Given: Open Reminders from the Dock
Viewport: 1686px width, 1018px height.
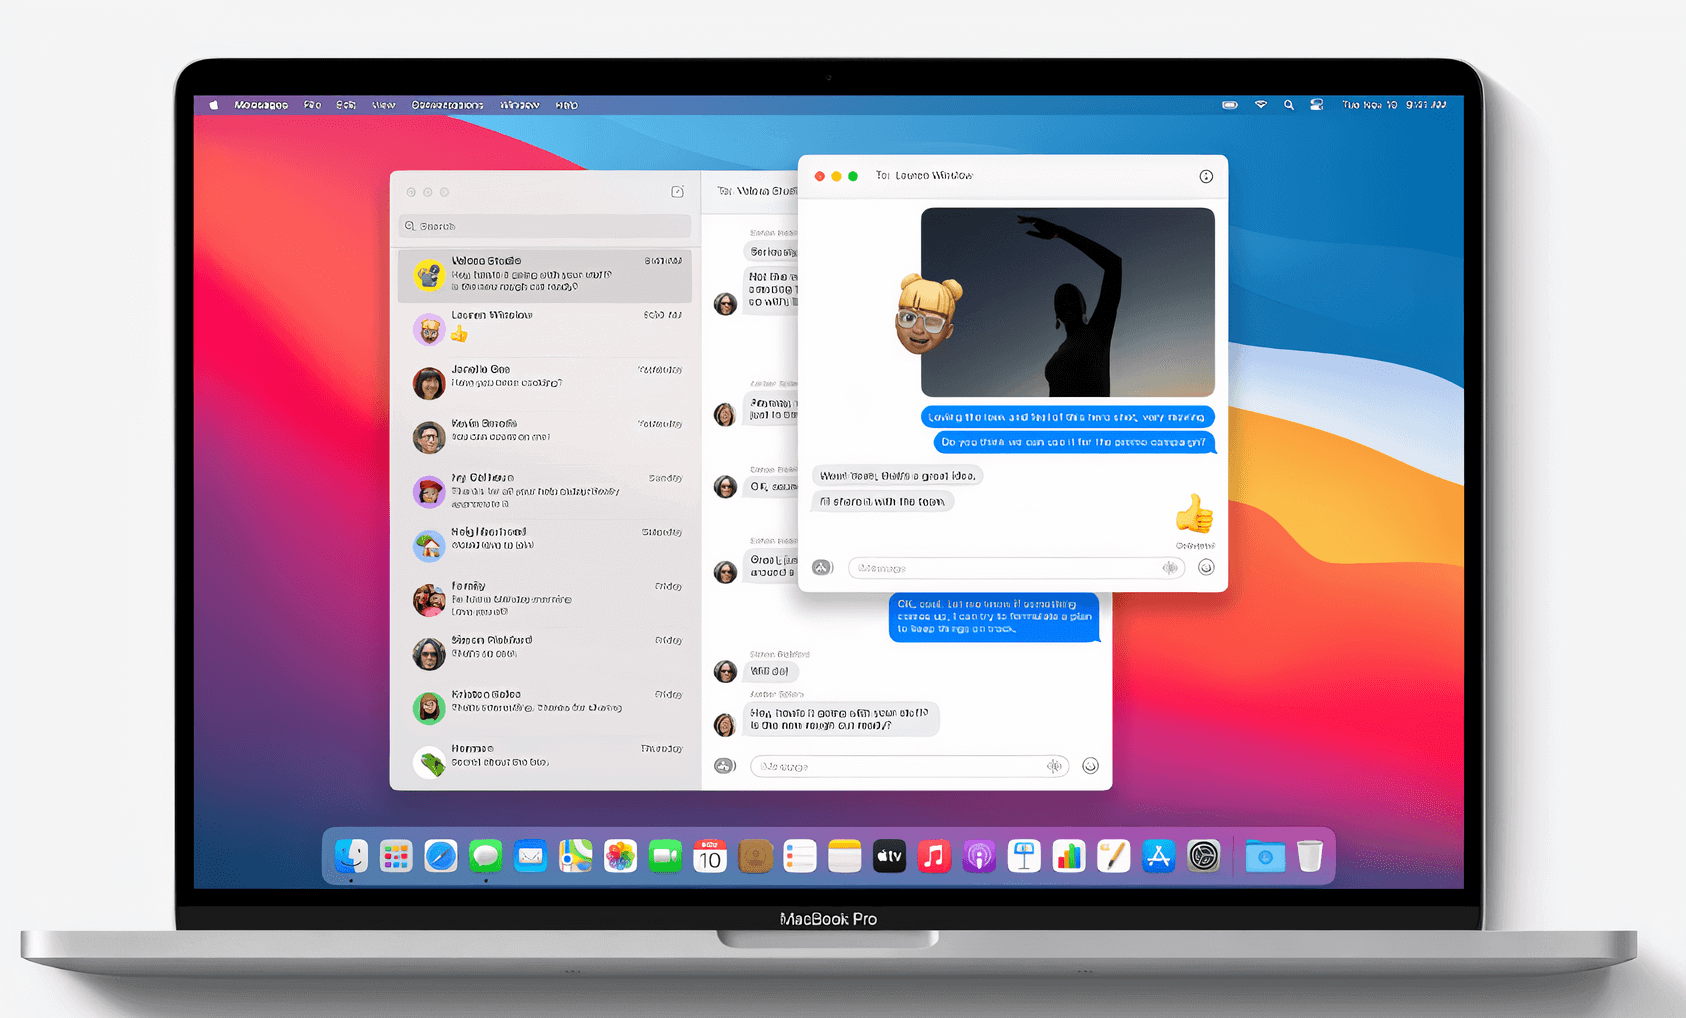Looking at the screenshot, I should (x=800, y=856).
